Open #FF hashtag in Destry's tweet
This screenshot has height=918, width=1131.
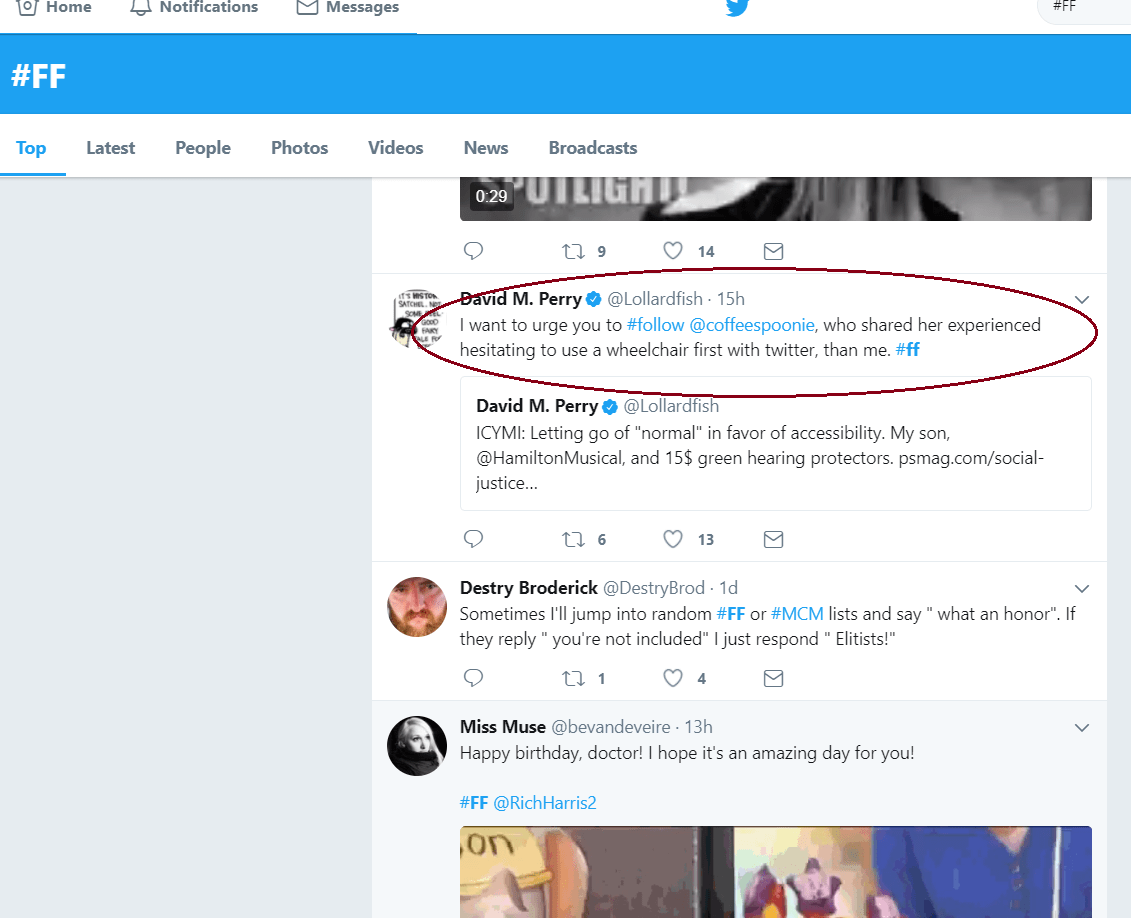pos(731,614)
